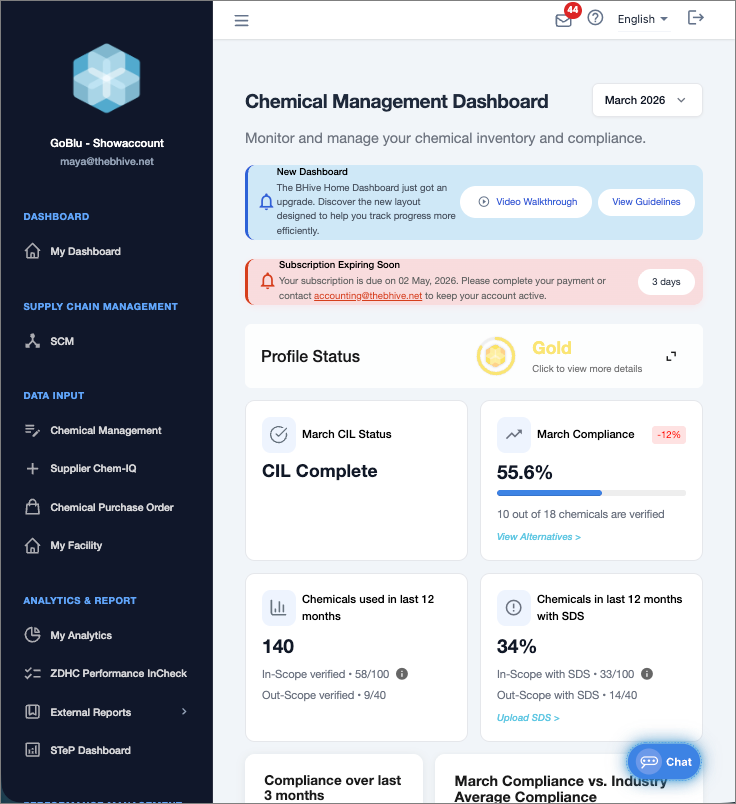Click the maya@thebhive.net account email
The width and height of the screenshot is (736, 804).
pos(107,162)
